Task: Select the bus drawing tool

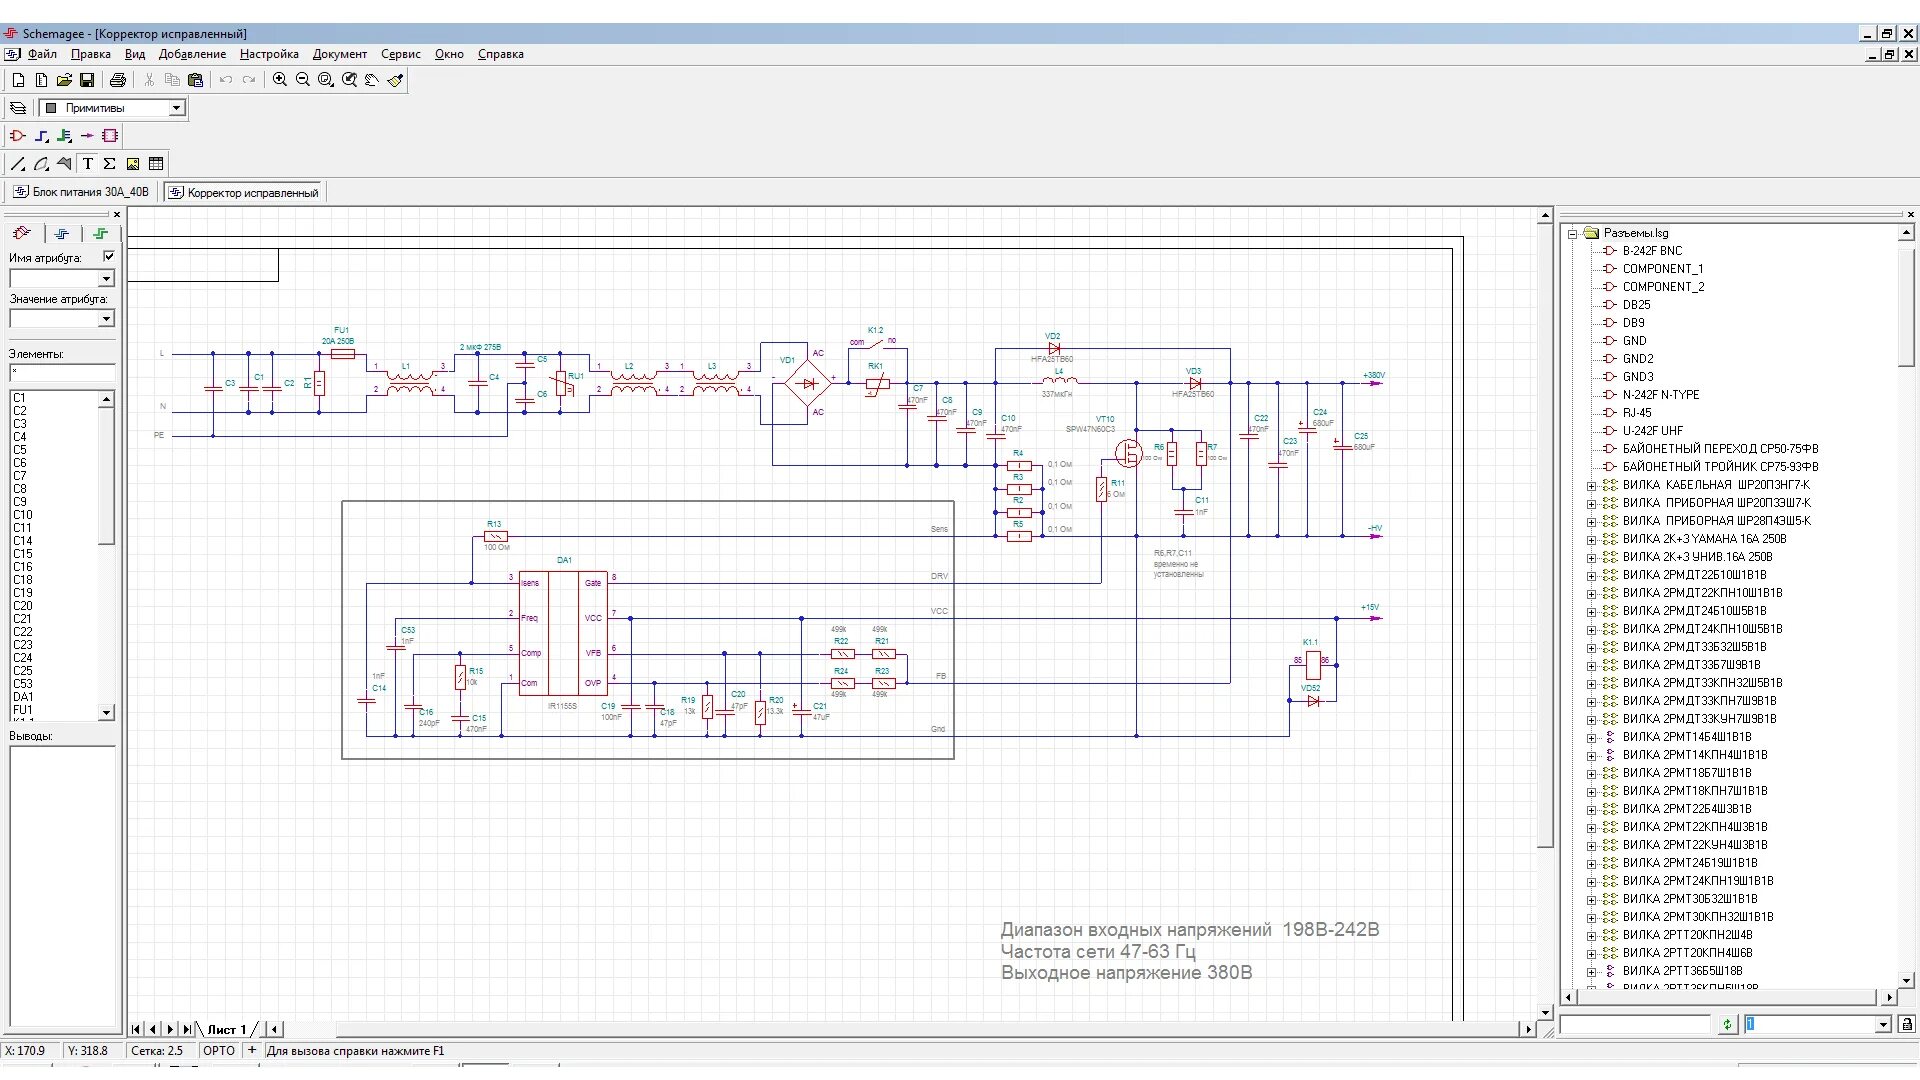Action: click(x=64, y=136)
